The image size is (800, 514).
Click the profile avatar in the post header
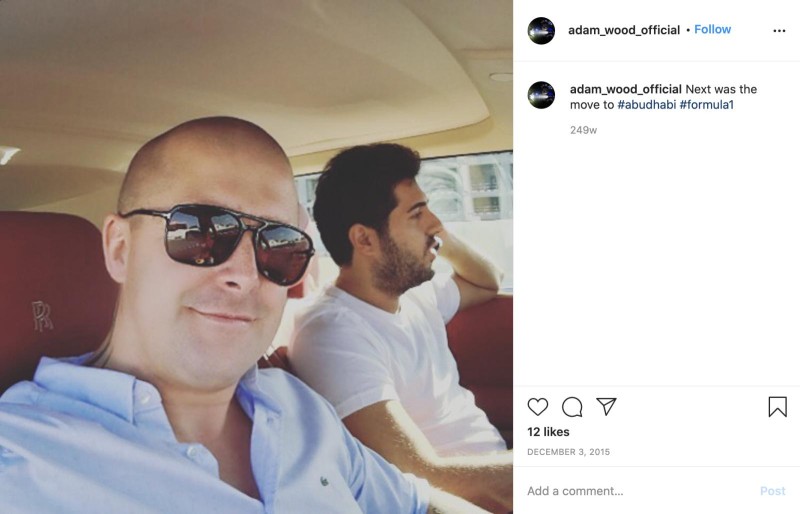pos(541,31)
